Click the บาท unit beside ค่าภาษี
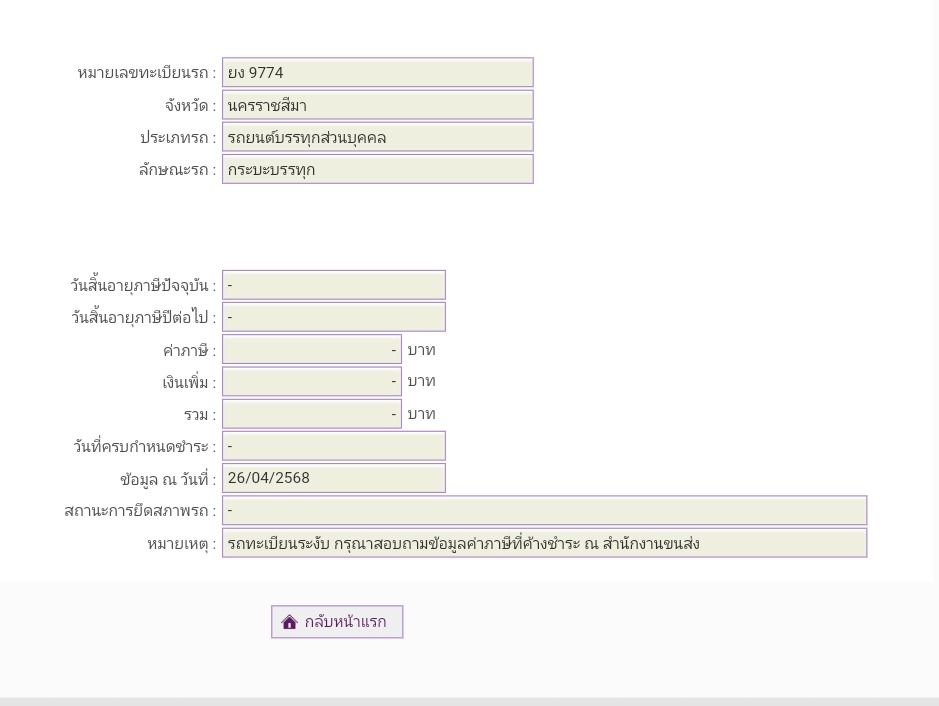Image resolution: width=939 pixels, height=706 pixels. 421,350
